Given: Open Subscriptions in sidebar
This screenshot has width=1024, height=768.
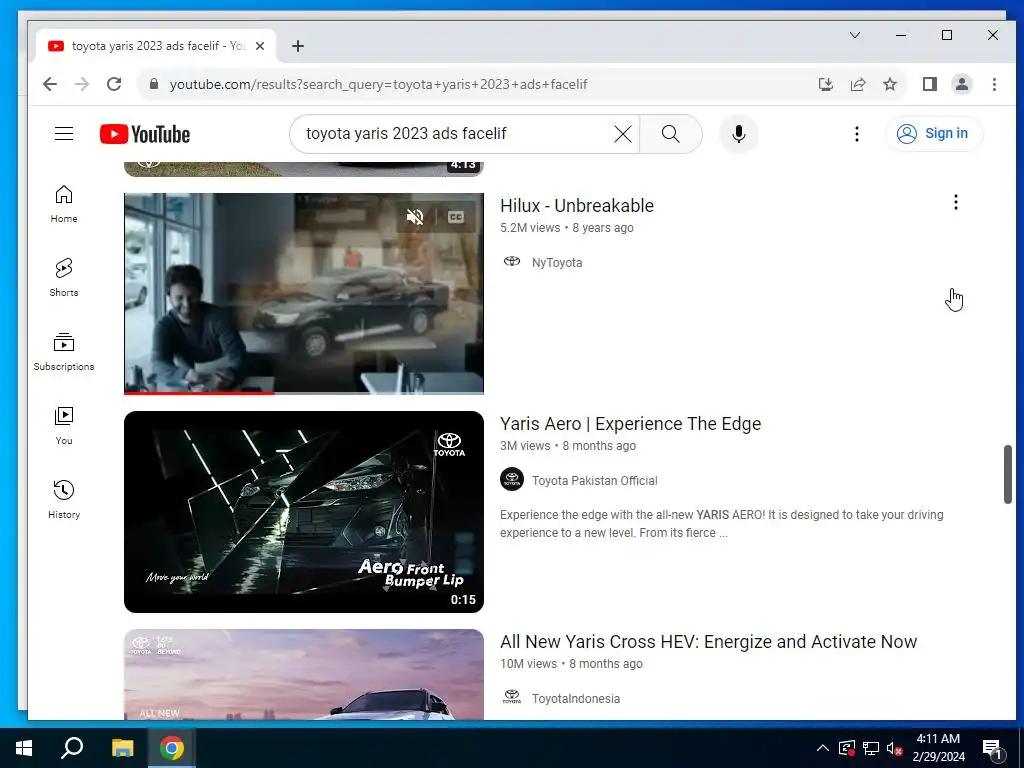Looking at the screenshot, I should 64,351.
